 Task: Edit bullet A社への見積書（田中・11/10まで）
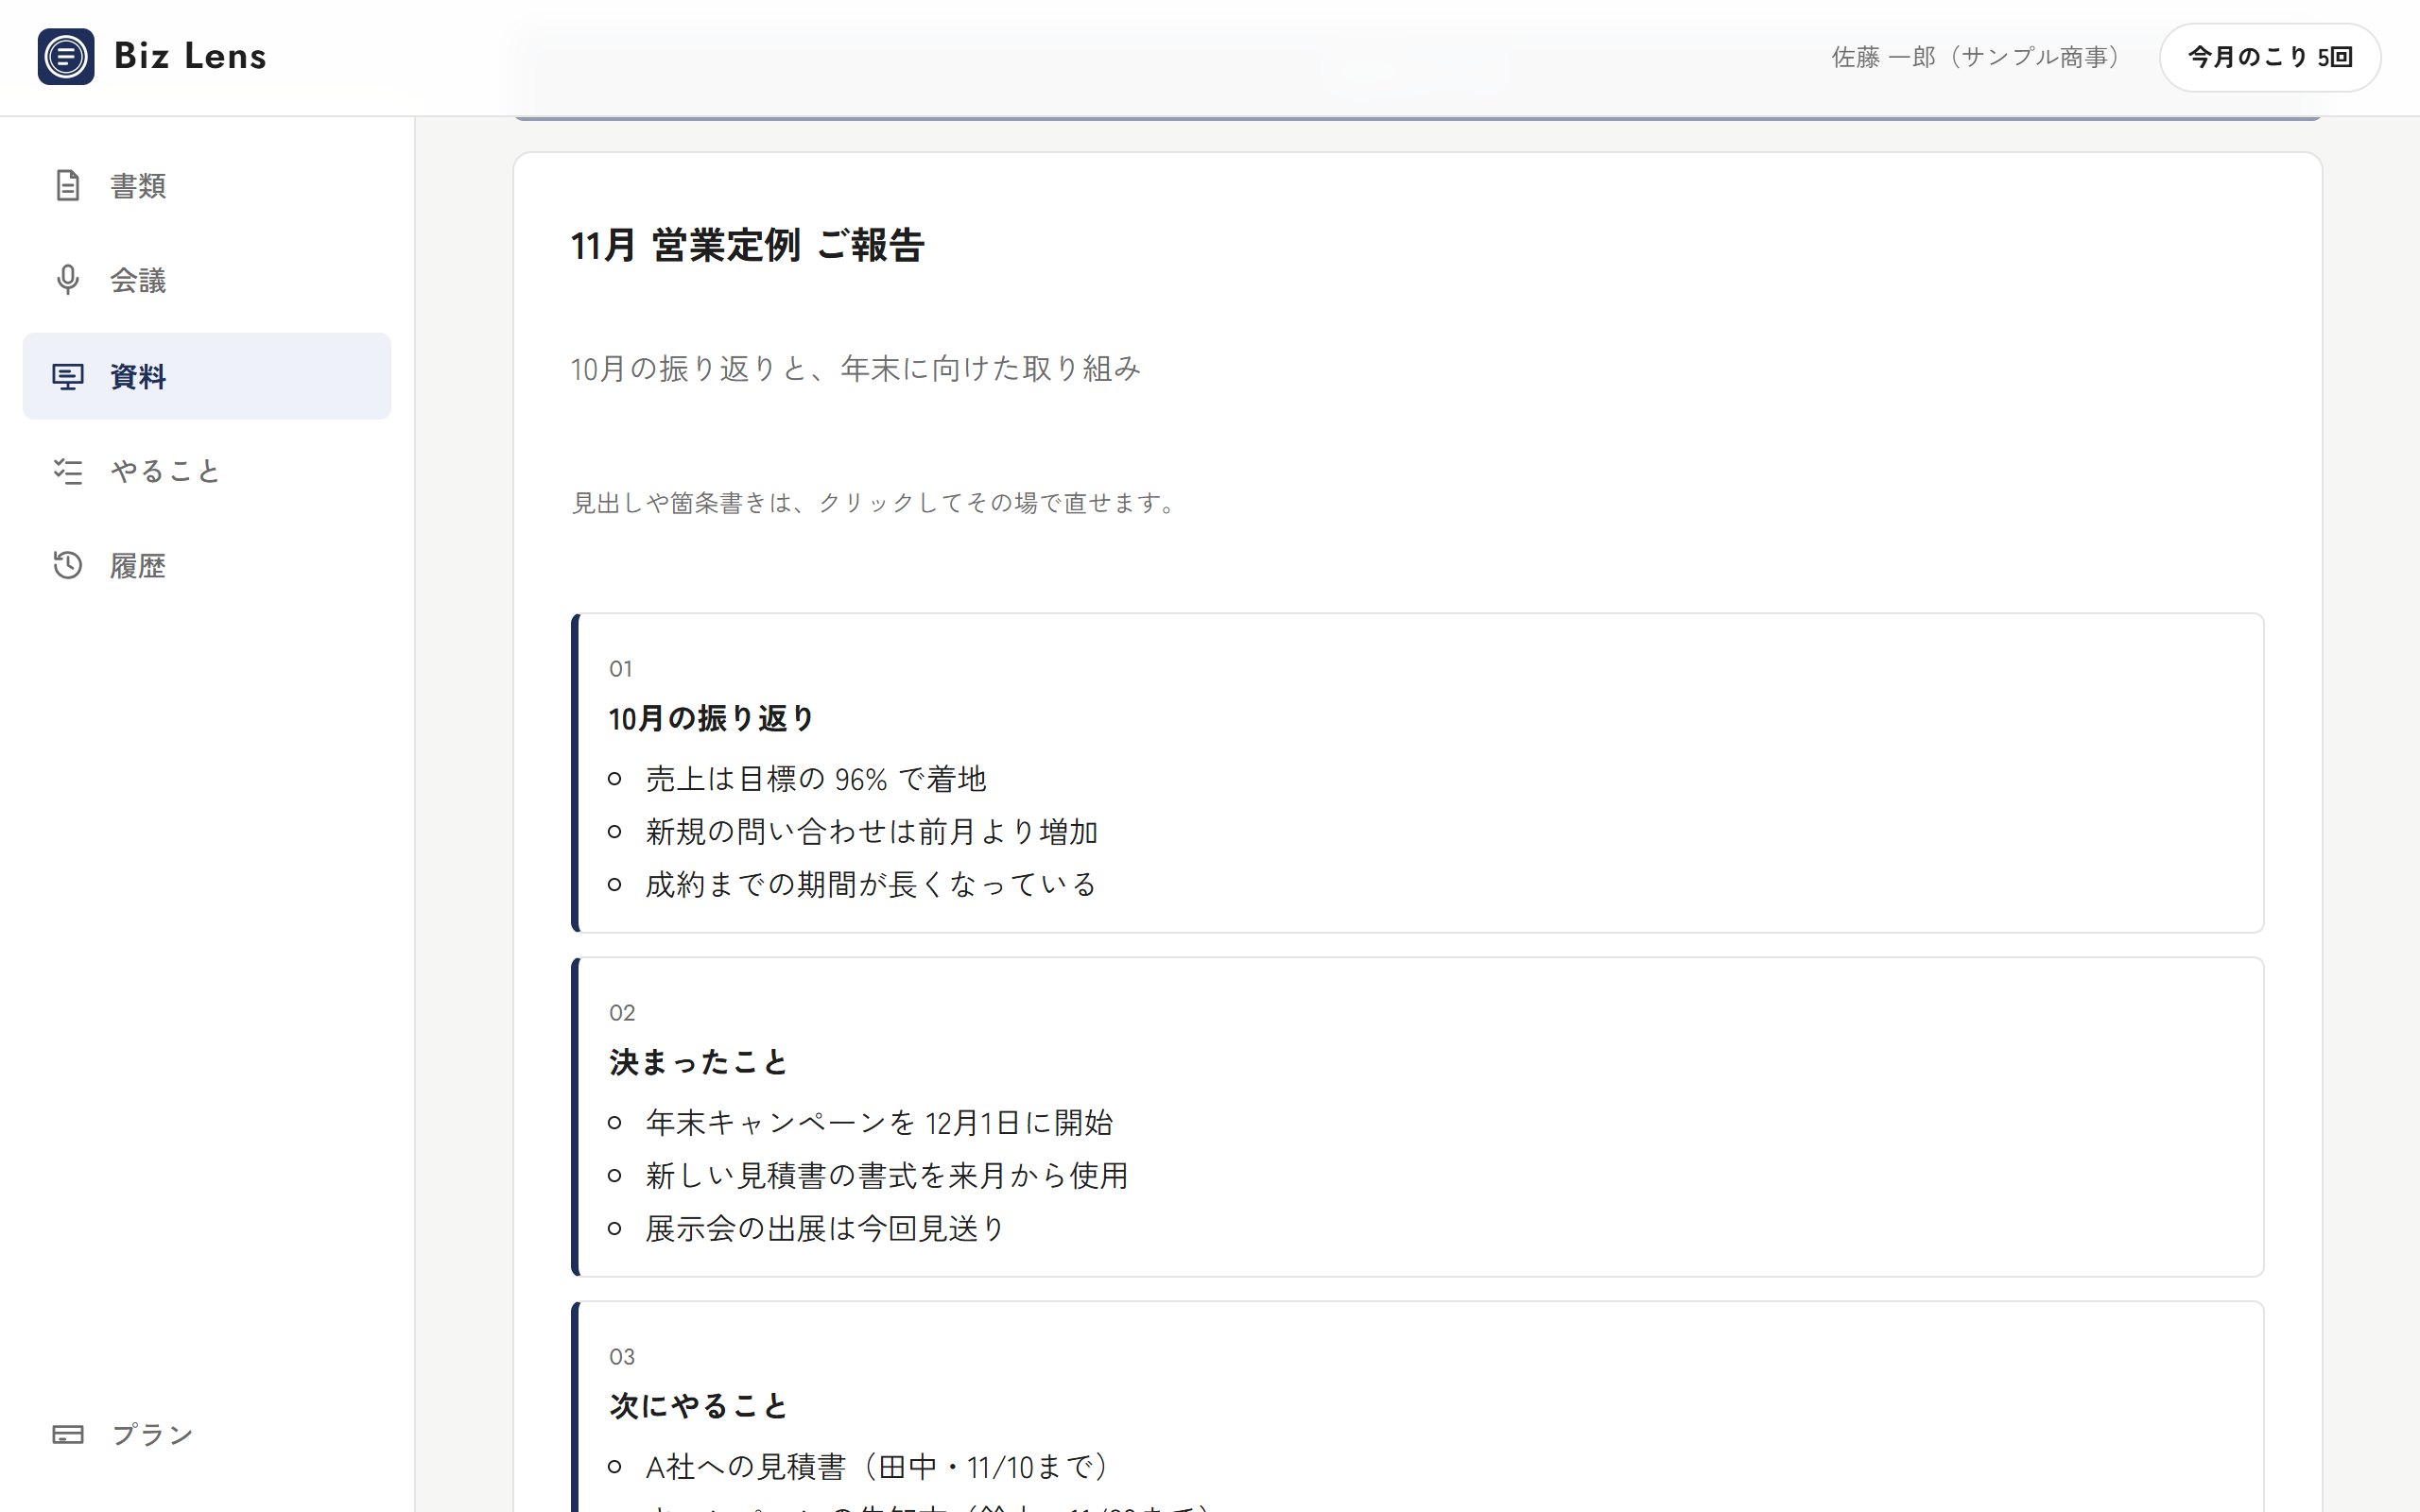tap(878, 1467)
